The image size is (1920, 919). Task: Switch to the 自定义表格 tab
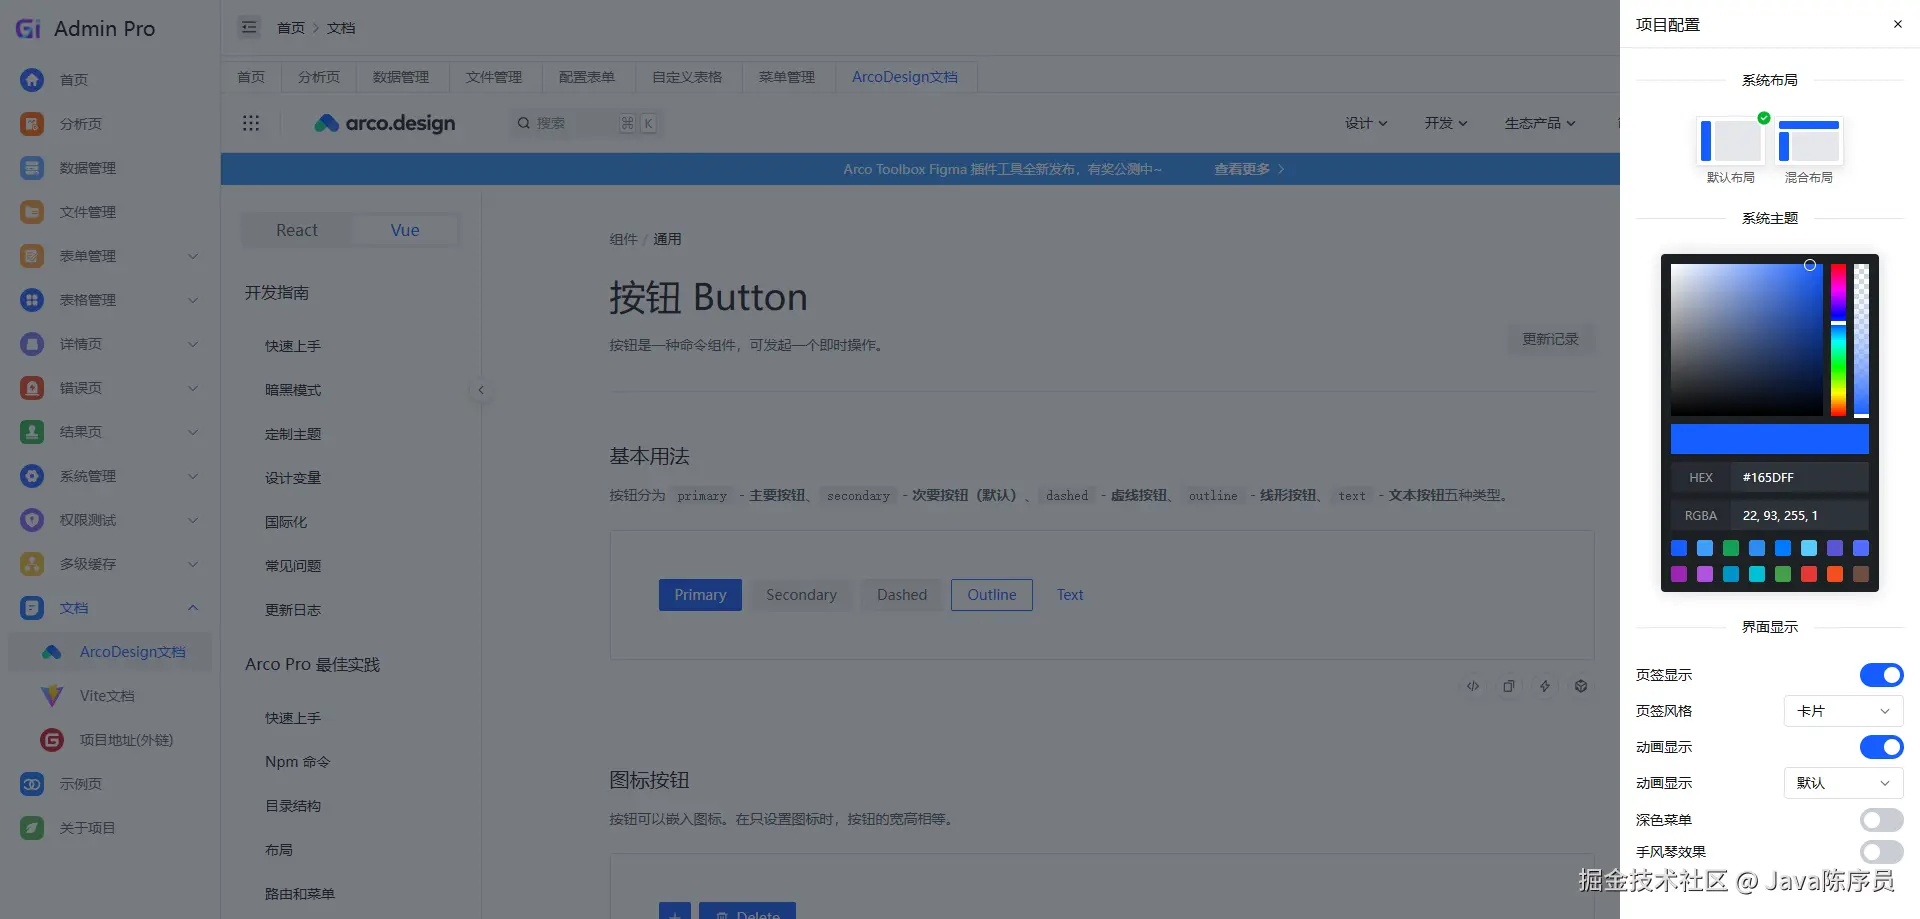click(x=687, y=77)
